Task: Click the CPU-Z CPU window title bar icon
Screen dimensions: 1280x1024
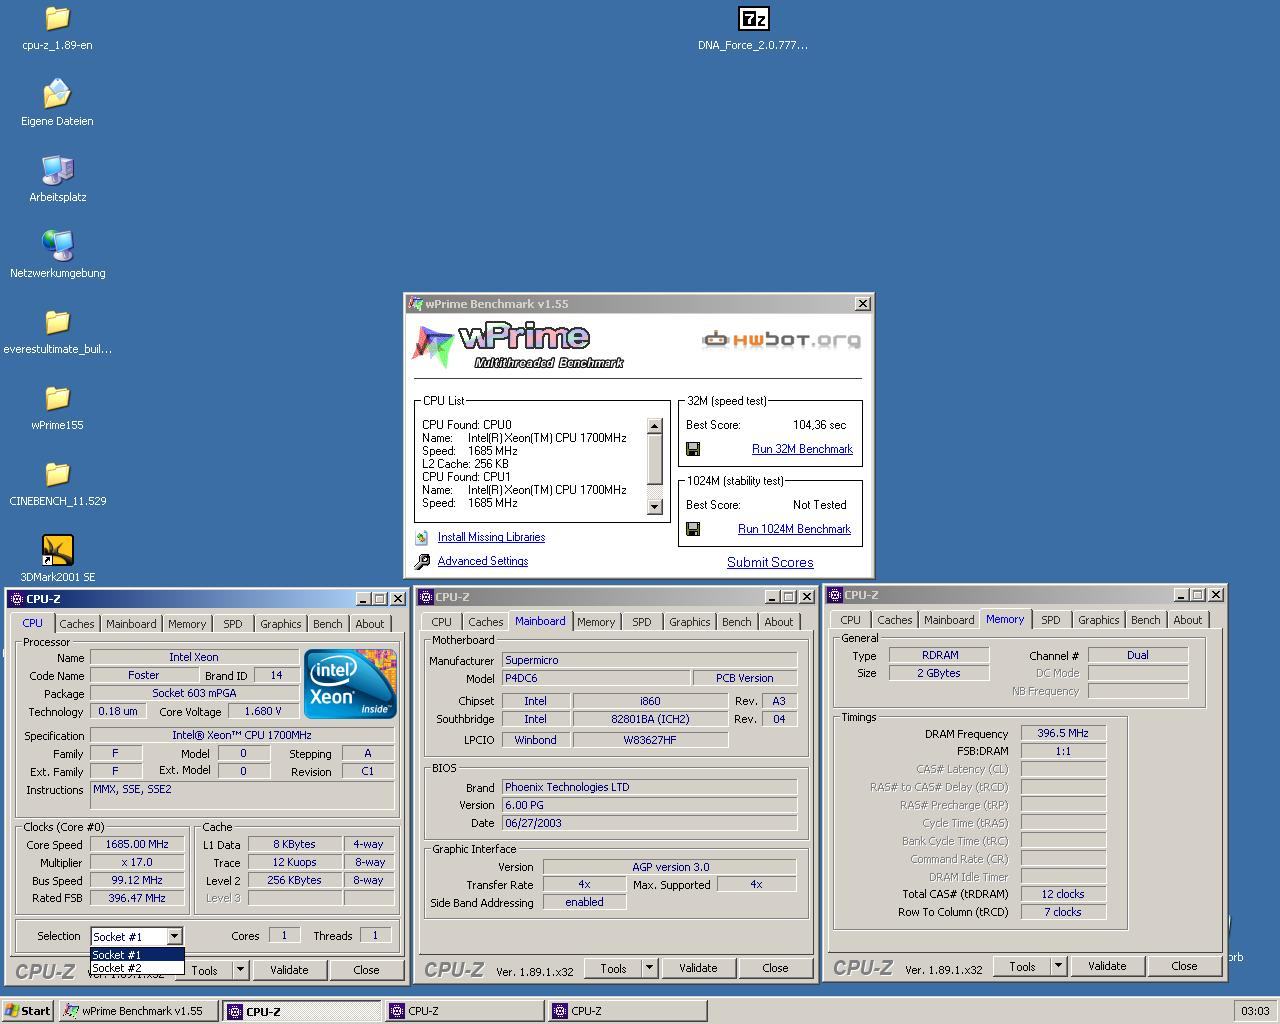Action: tap(17, 599)
